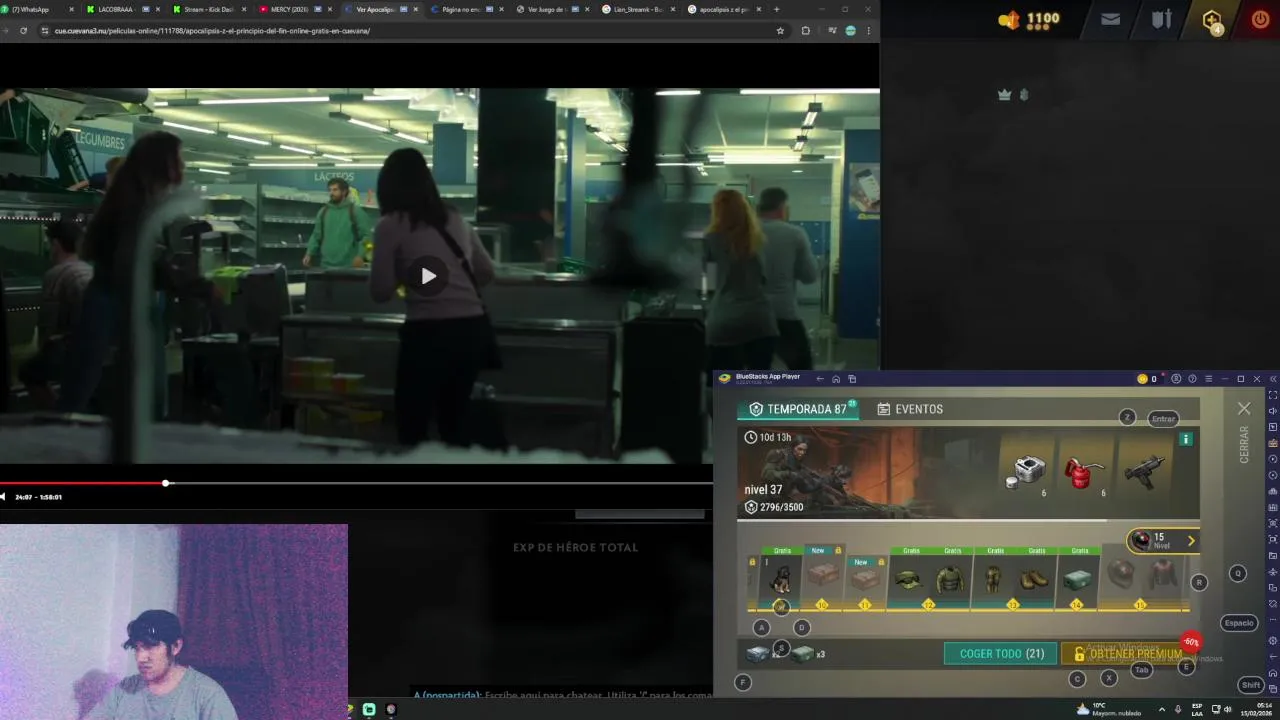1280x720 pixels.
Task: Open BlueStacks settings gear in the sidebar
Action: pos(1272,640)
